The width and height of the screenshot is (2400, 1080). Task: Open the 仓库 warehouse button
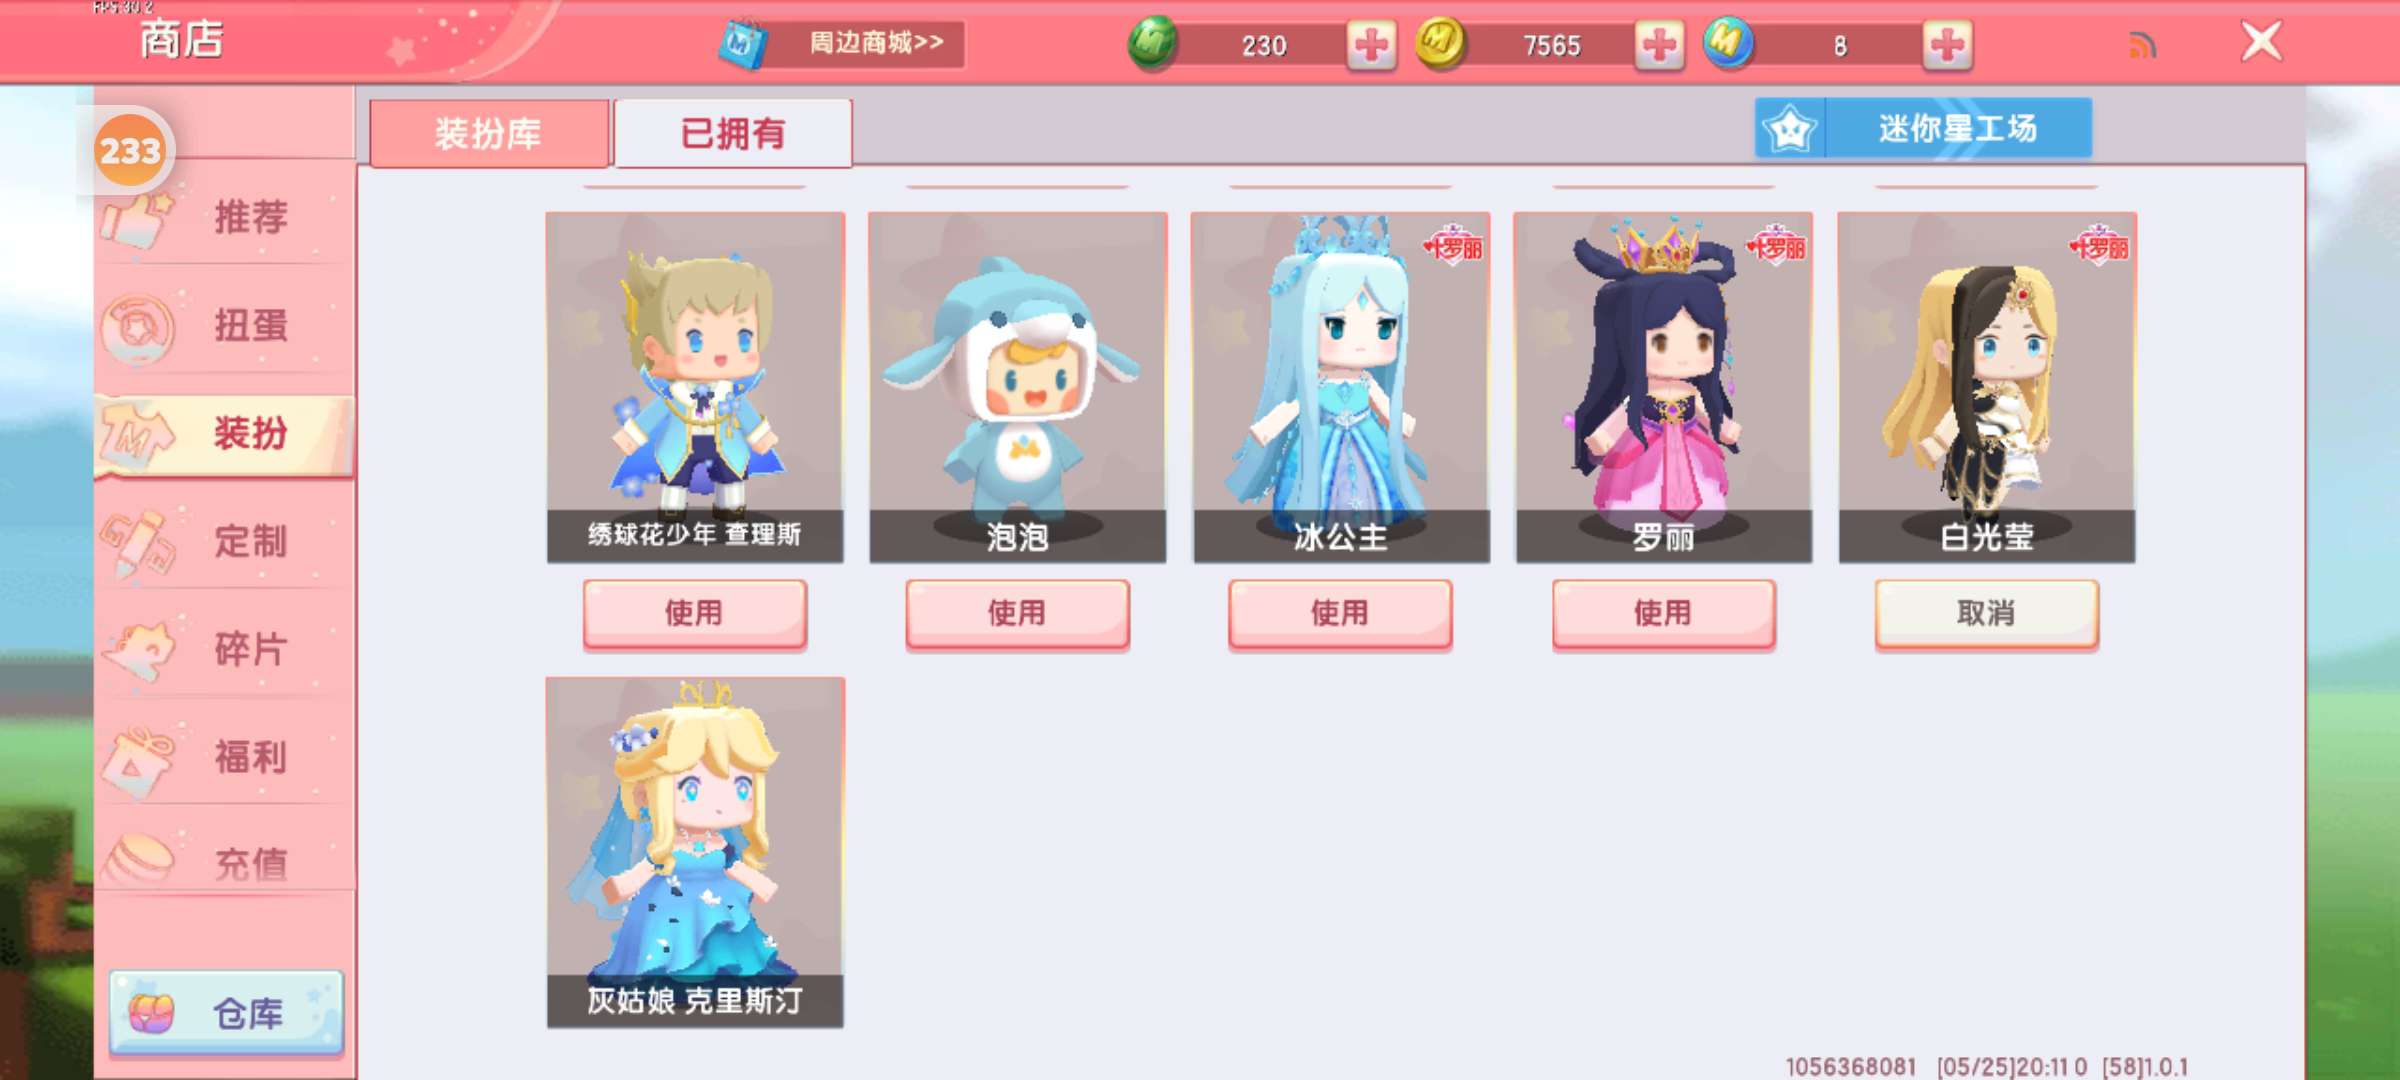(x=226, y=1013)
